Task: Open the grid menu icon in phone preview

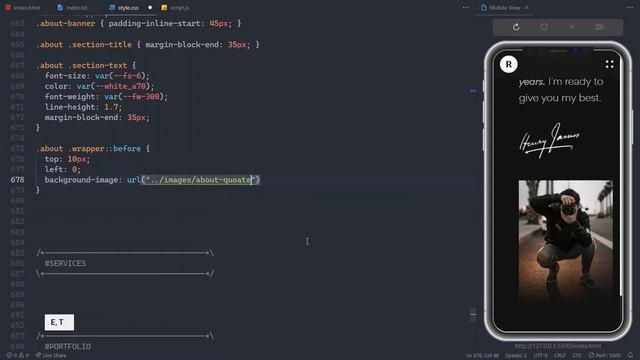Action: (x=609, y=64)
